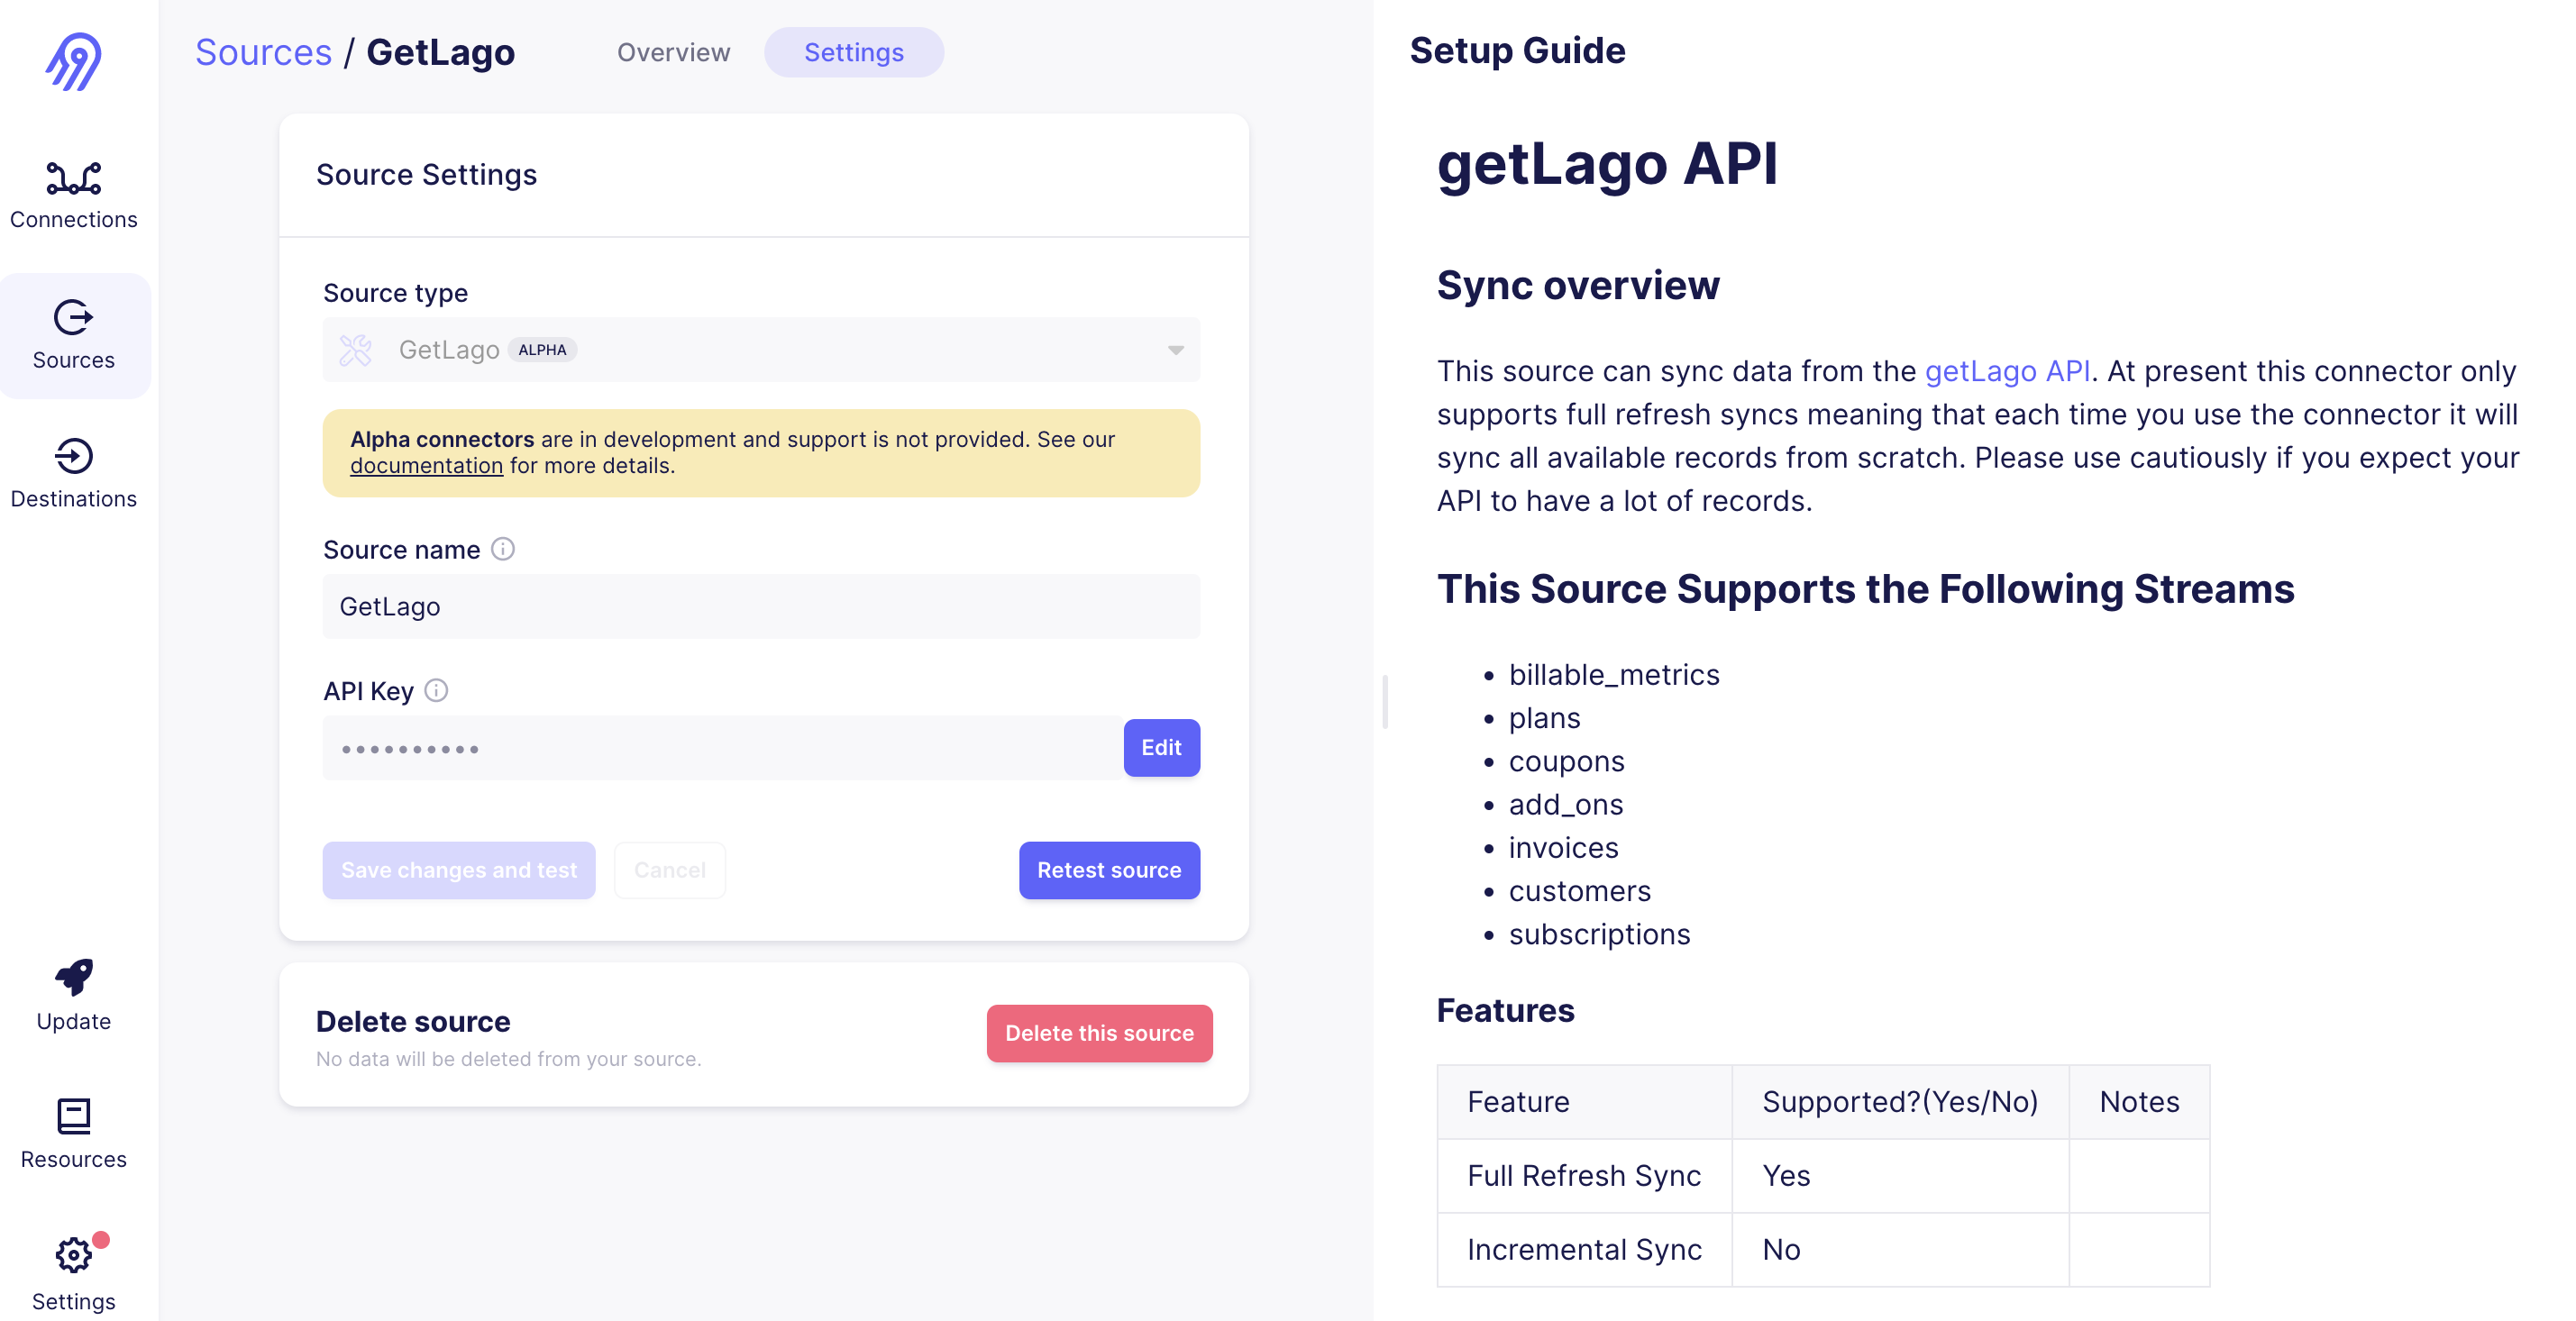Click the Full Refresh Sync table cell
Screen dimensions: 2576x1321
pyautogui.click(x=1584, y=1175)
